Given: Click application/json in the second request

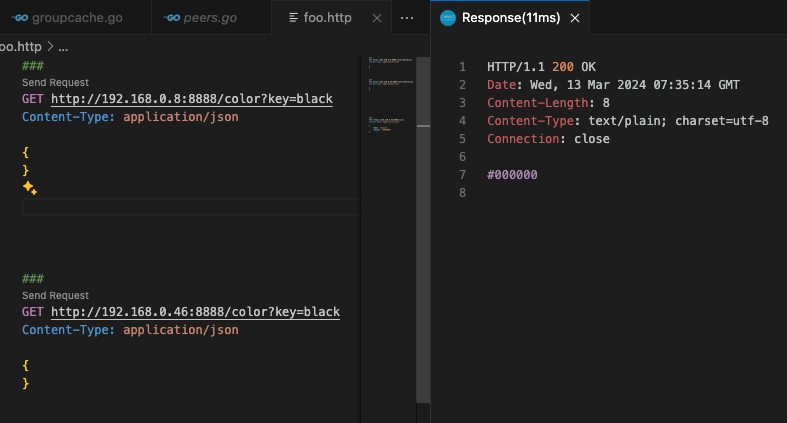Looking at the screenshot, I should [181, 329].
